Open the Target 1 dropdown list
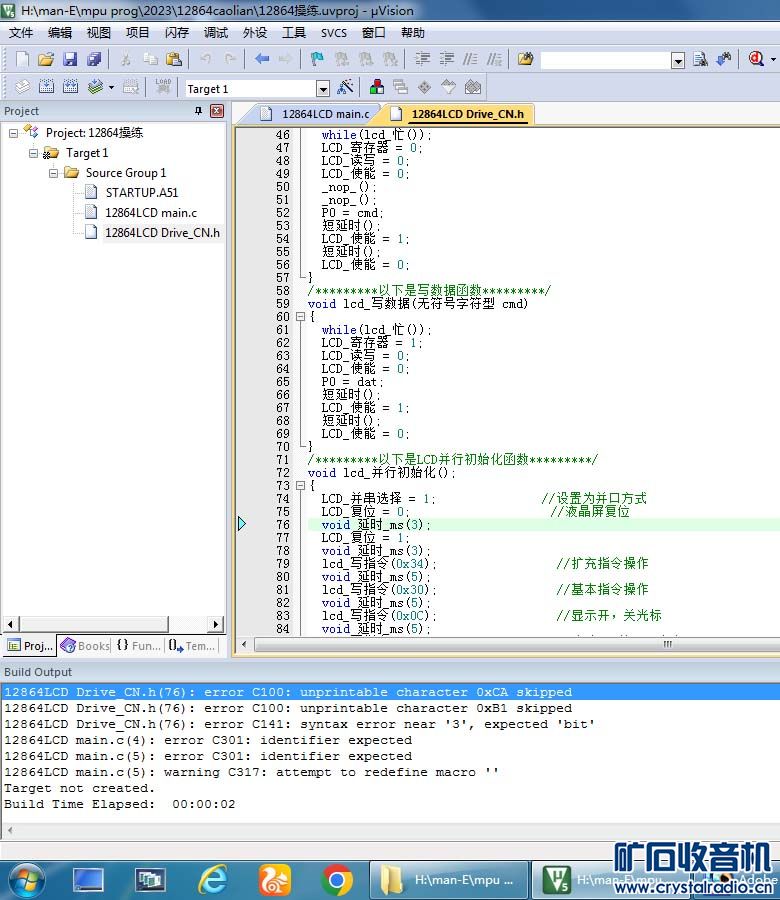Image resolution: width=780 pixels, height=900 pixels. [322, 89]
